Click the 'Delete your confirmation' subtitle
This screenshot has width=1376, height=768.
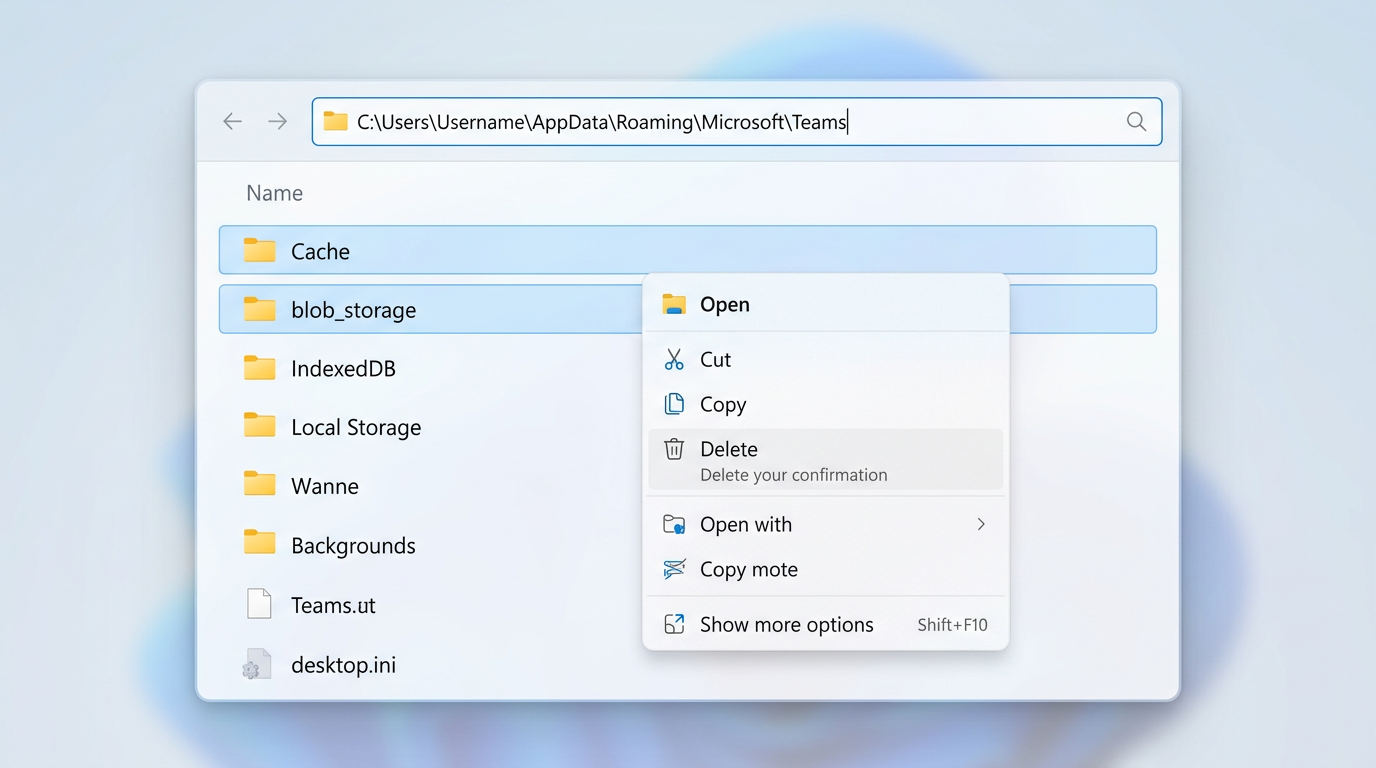[x=794, y=475]
